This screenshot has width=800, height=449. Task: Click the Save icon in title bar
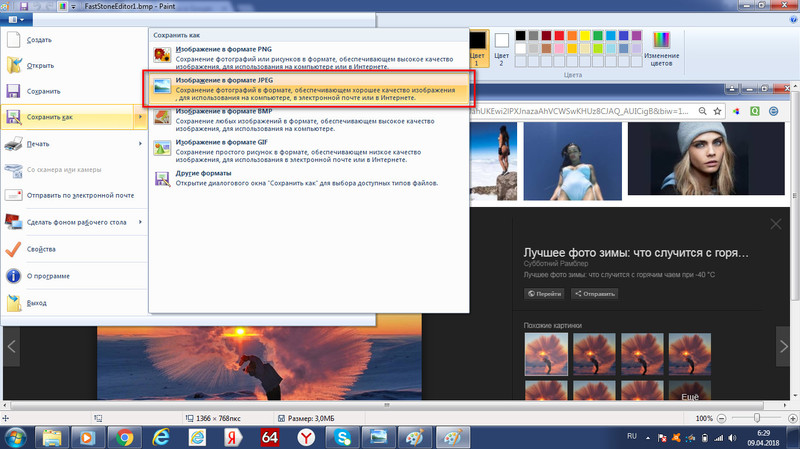[x=23, y=7]
